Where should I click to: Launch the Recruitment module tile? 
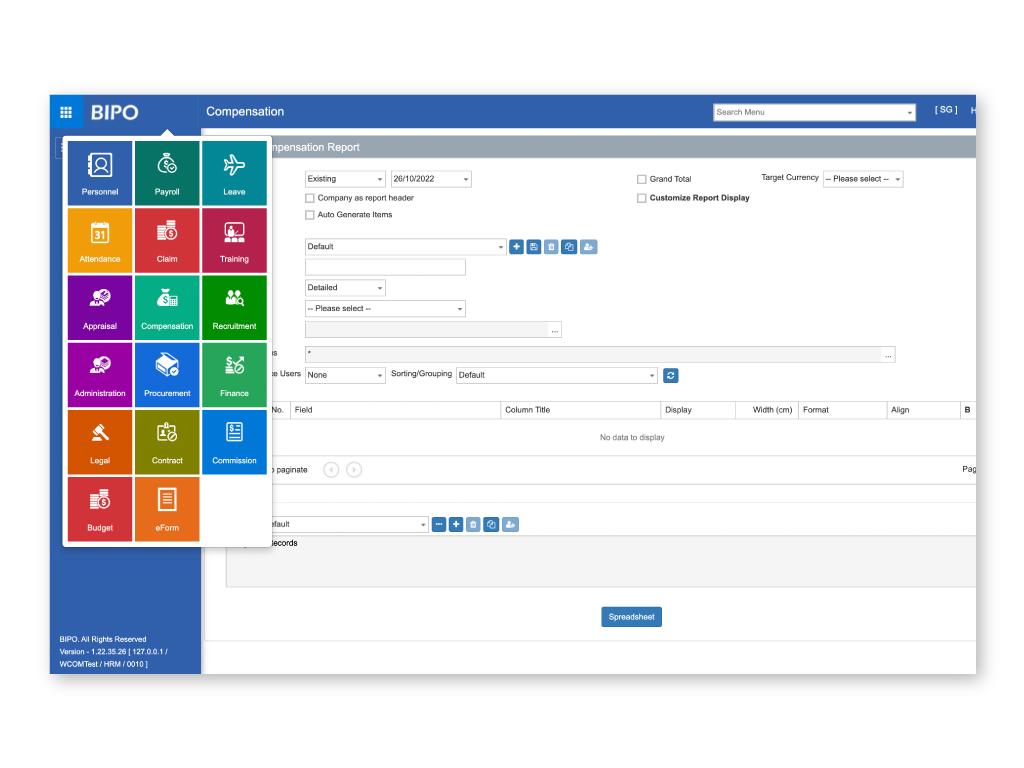(234, 307)
